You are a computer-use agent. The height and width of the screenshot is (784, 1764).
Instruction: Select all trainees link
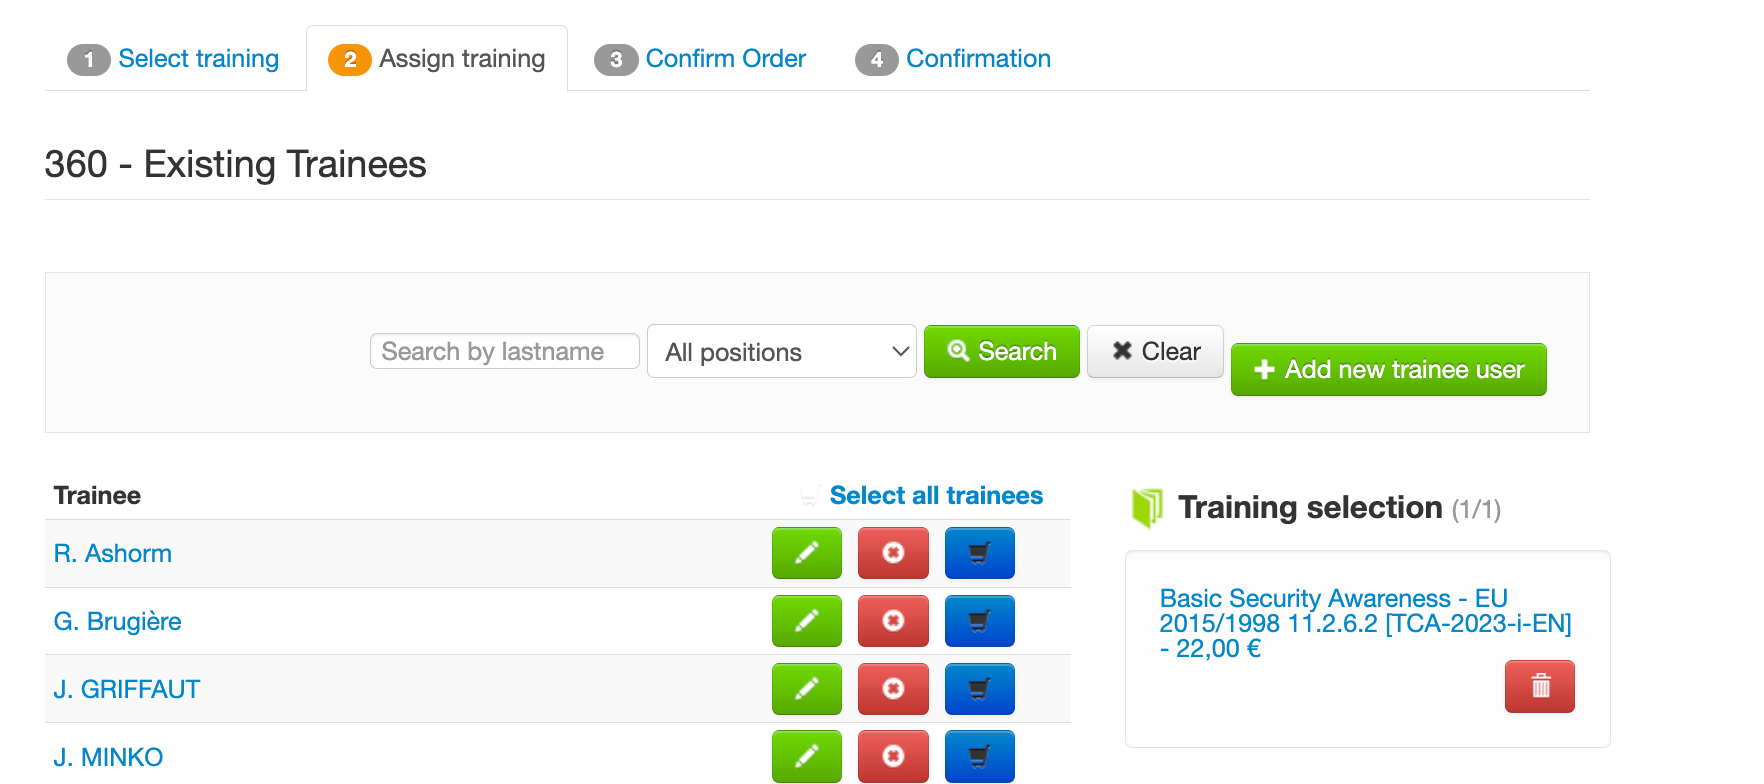(936, 495)
